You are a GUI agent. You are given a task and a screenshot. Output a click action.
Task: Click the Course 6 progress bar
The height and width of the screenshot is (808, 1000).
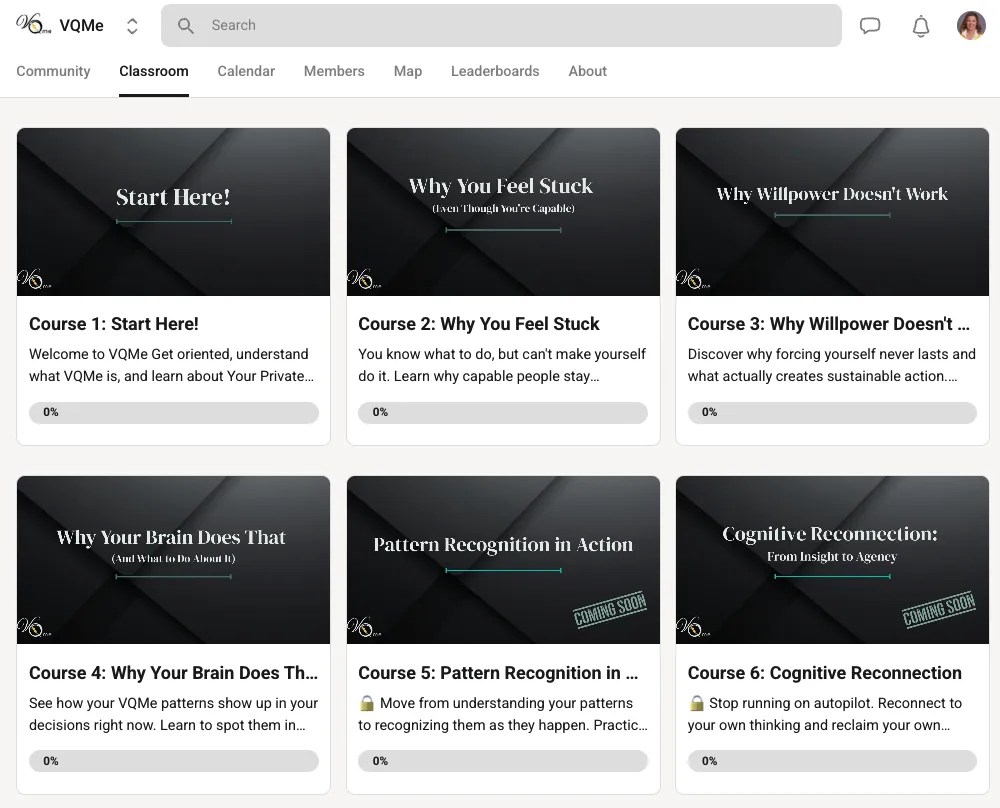tap(832, 761)
